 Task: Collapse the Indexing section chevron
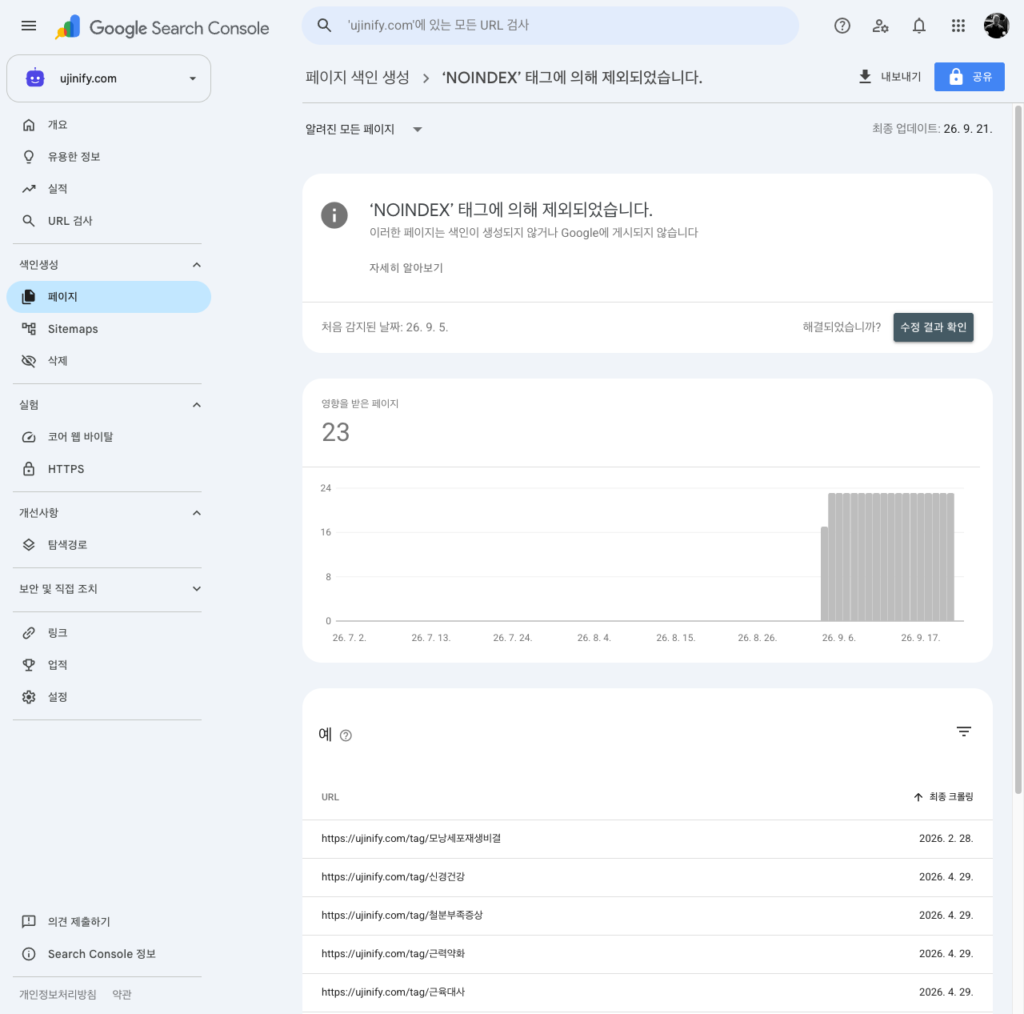click(197, 264)
